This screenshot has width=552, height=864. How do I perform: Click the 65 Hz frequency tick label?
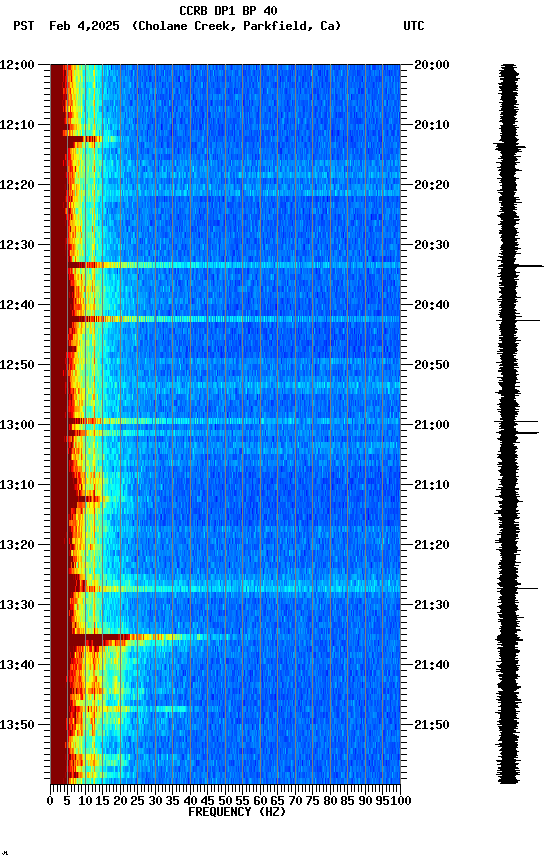click(x=278, y=801)
